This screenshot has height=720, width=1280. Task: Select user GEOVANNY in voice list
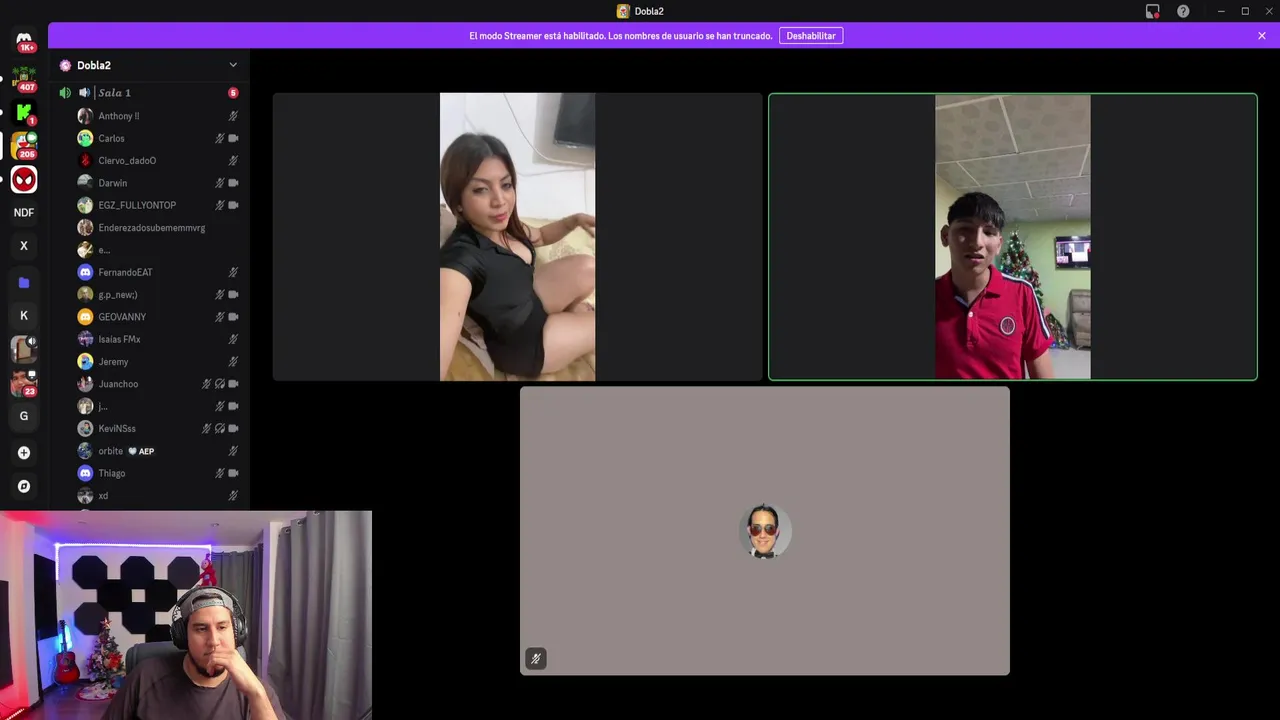coord(158,317)
